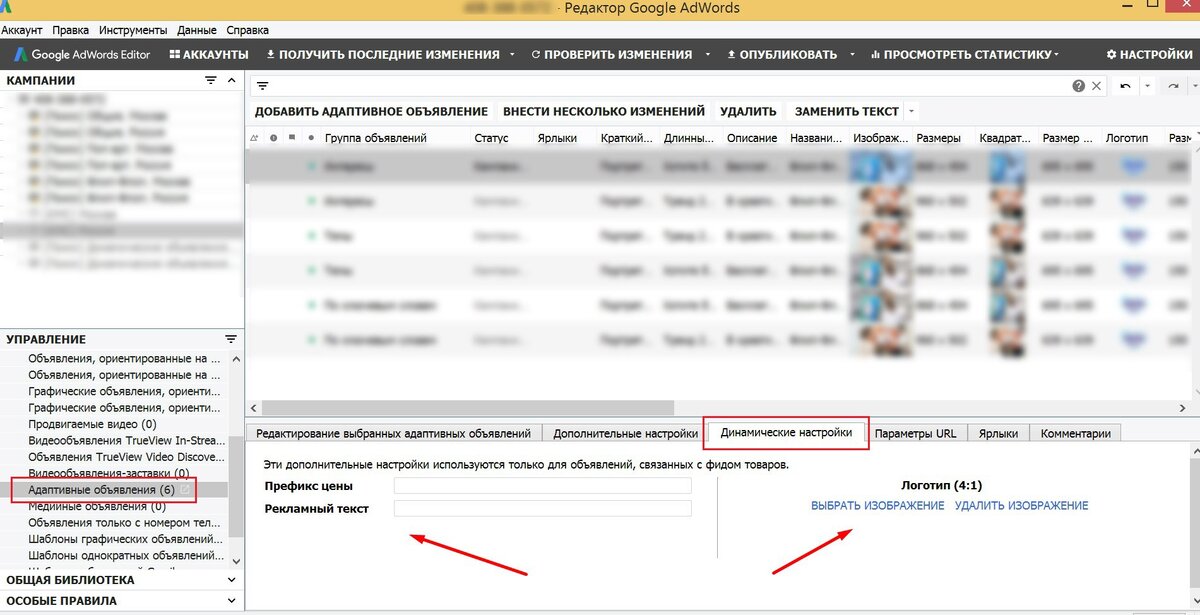The image size is (1200, 615).
Task: Open Настройки with the gear icon
Action: 1149,54
